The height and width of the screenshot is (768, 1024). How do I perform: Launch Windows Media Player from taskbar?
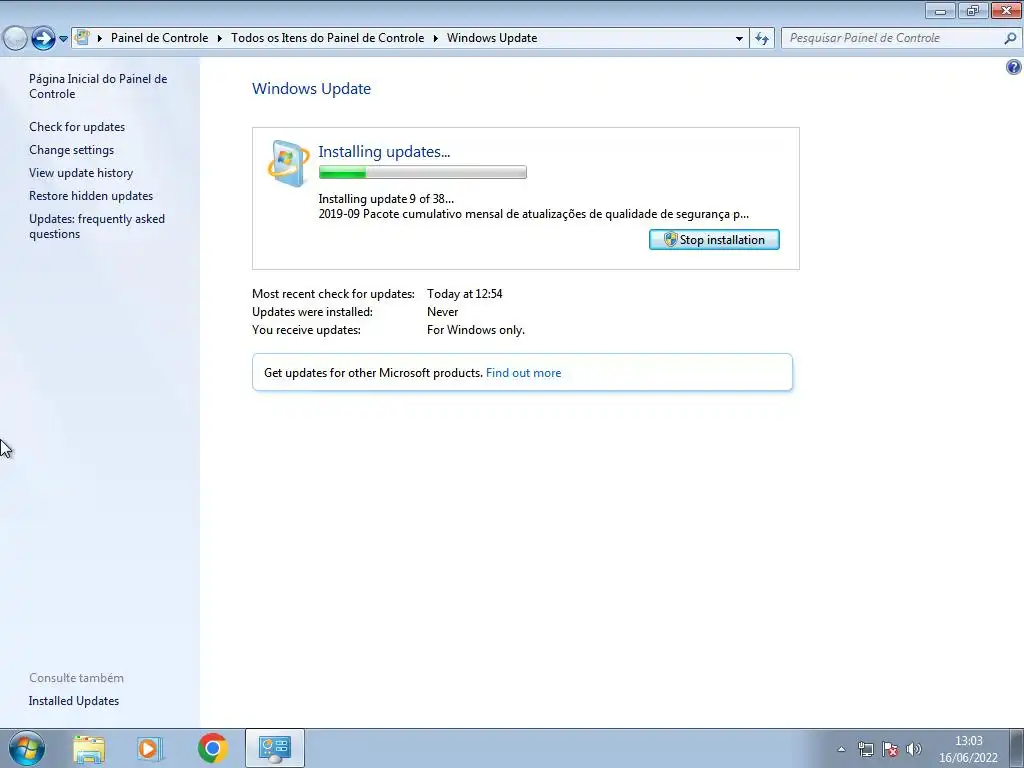tap(150, 748)
